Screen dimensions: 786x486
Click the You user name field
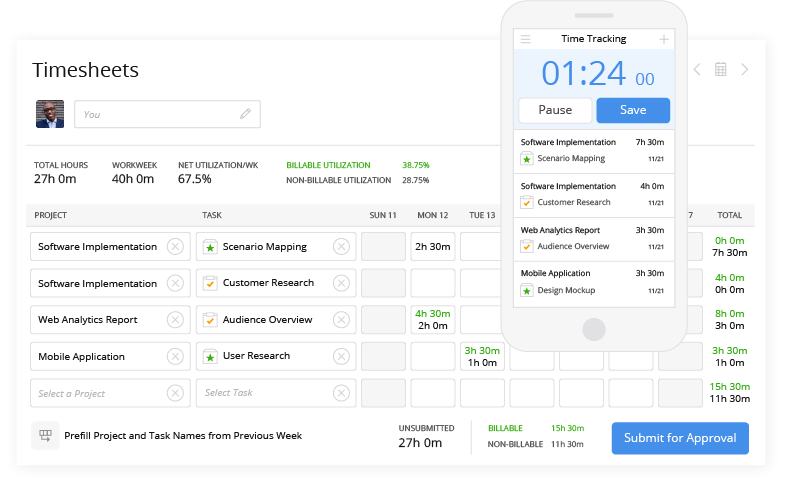coord(167,114)
